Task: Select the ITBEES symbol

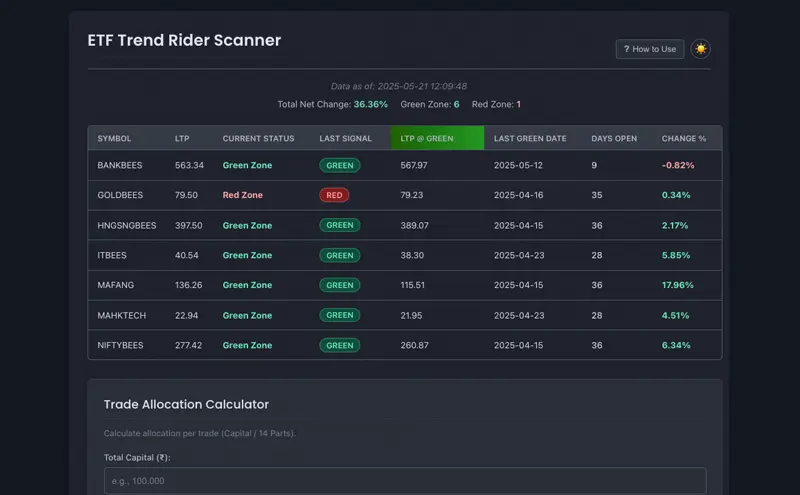Action: tap(112, 255)
